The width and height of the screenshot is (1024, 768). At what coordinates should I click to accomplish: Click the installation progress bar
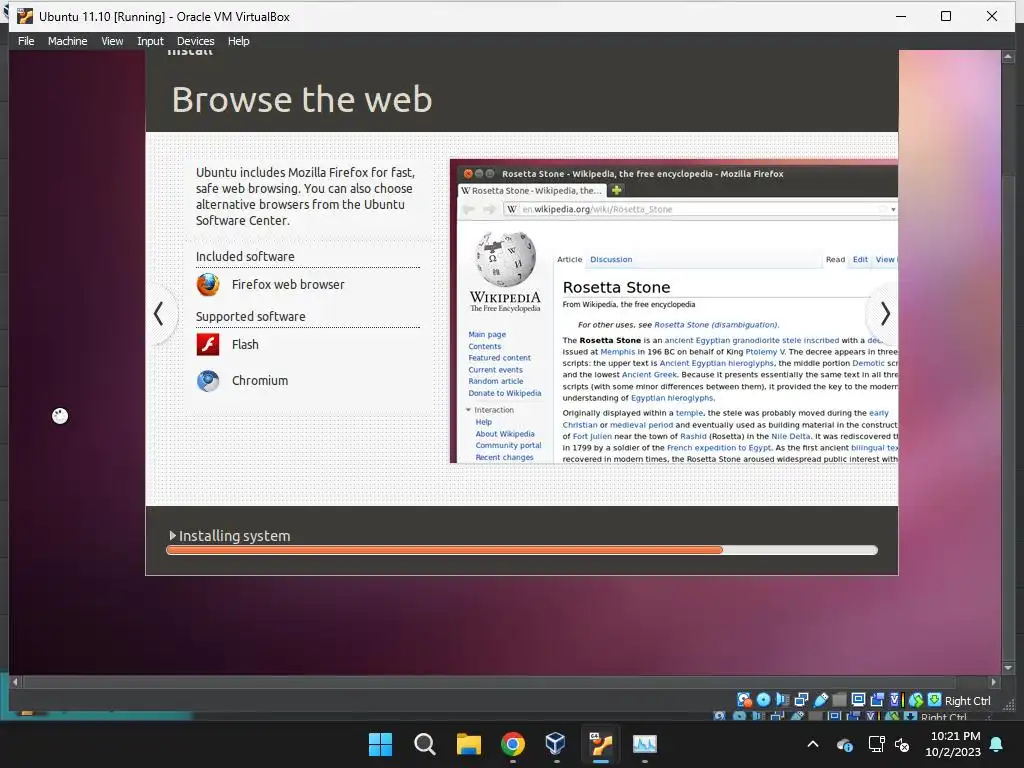click(x=522, y=551)
